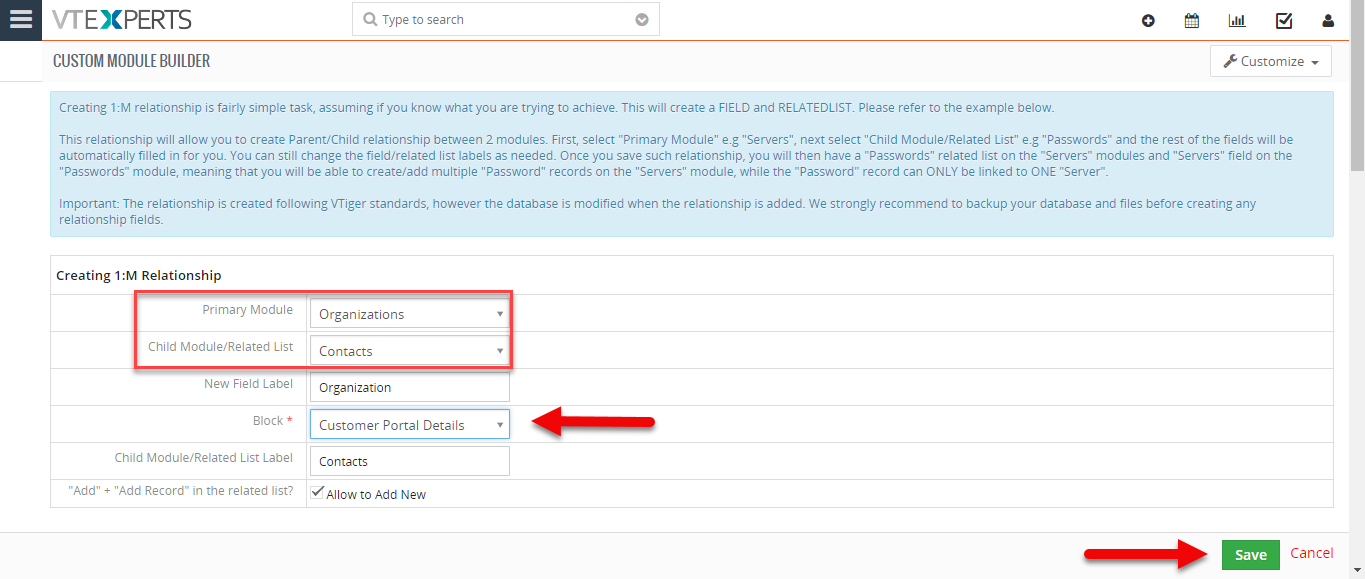Expand the Block dropdown
The width and height of the screenshot is (1365, 579).
[410, 425]
